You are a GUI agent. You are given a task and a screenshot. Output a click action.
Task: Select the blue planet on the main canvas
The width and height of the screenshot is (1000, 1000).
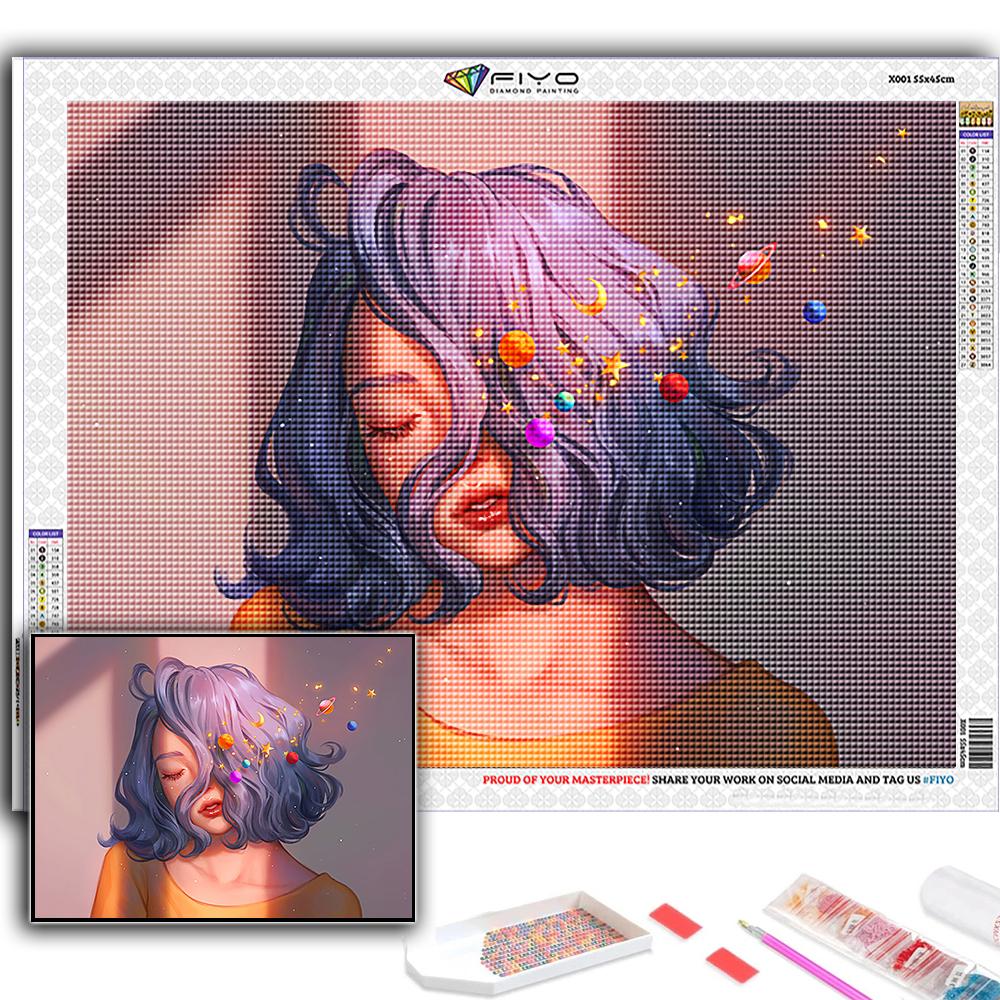click(815, 311)
